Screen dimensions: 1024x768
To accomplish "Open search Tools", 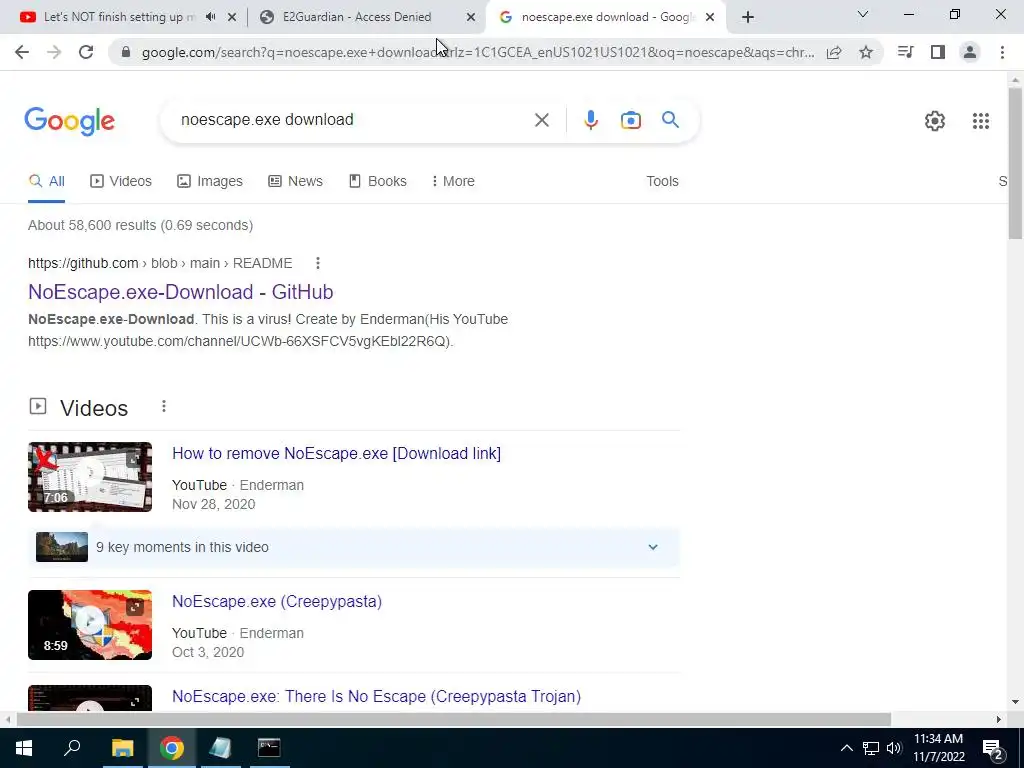I will click(662, 181).
